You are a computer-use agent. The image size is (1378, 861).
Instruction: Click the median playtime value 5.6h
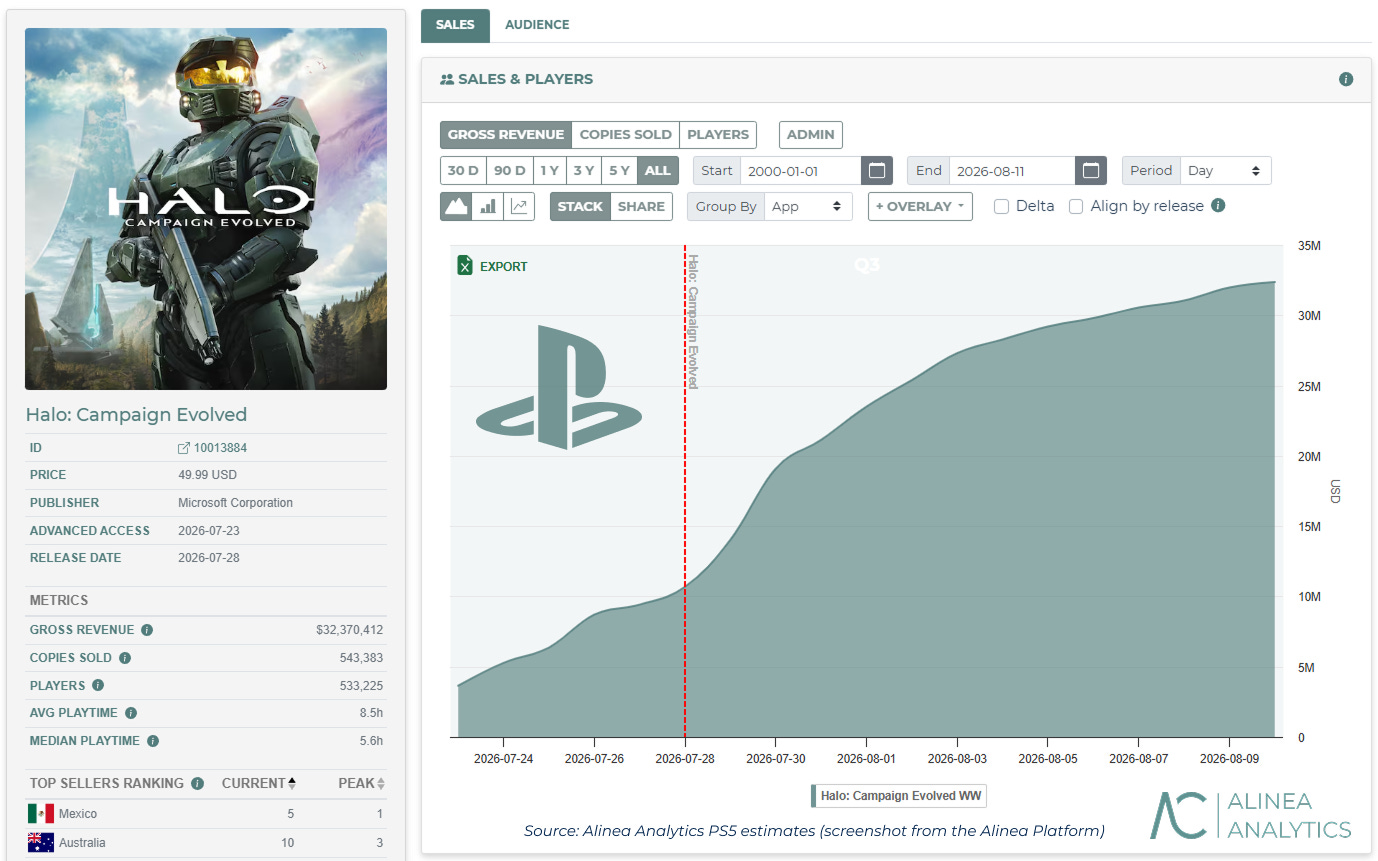pyautogui.click(x=371, y=741)
